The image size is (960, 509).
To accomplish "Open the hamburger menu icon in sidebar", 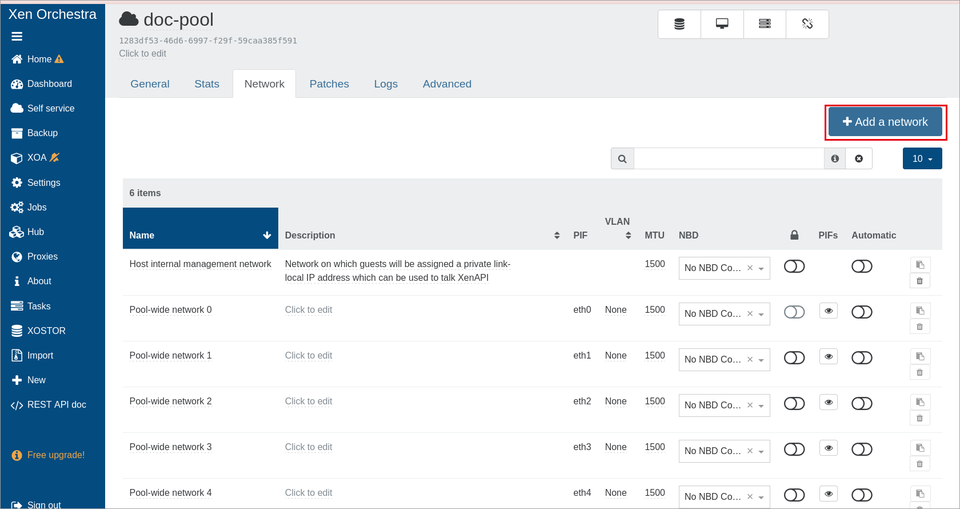I will (17, 36).
